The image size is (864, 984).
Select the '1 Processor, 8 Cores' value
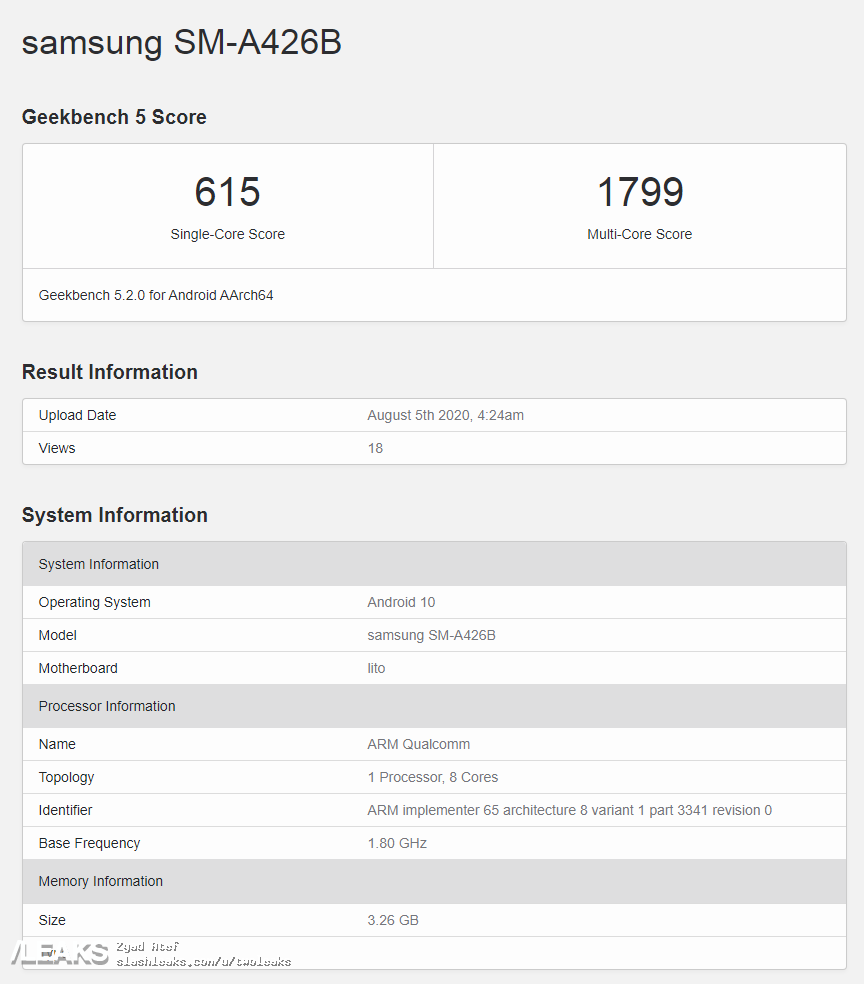coord(432,777)
